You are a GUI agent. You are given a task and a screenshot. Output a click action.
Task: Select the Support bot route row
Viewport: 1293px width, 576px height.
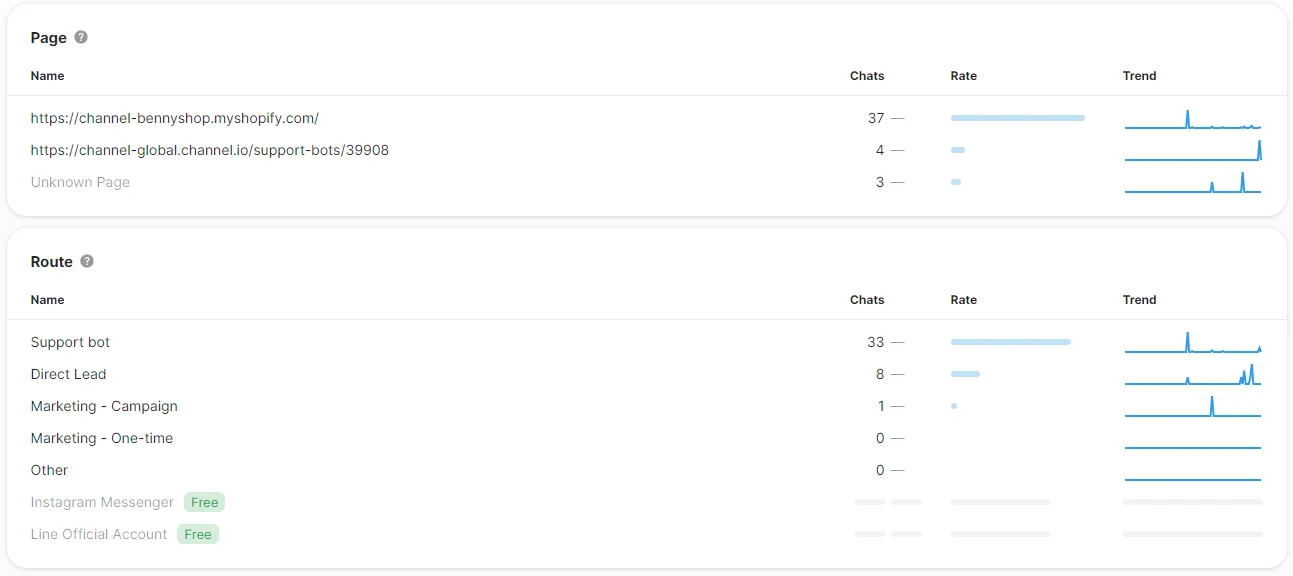[x=70, y=342]
